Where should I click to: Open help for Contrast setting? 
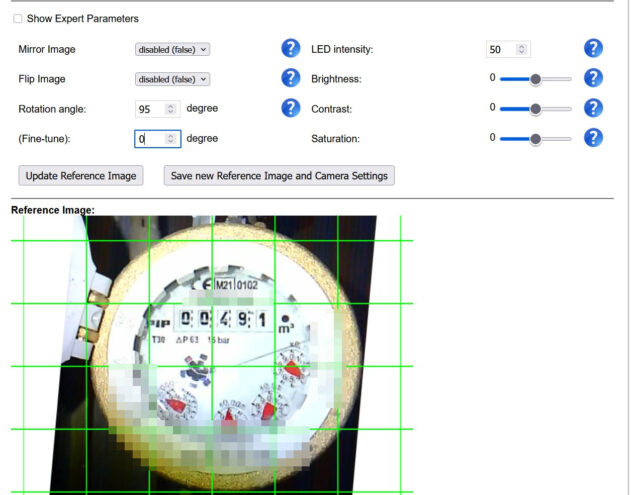[x=593, y=108]
